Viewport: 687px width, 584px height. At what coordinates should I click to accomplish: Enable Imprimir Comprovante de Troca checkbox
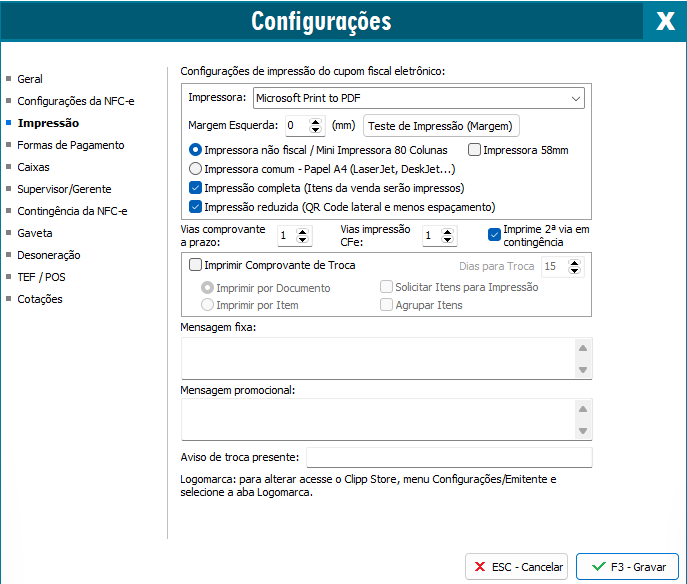[196, 266]
